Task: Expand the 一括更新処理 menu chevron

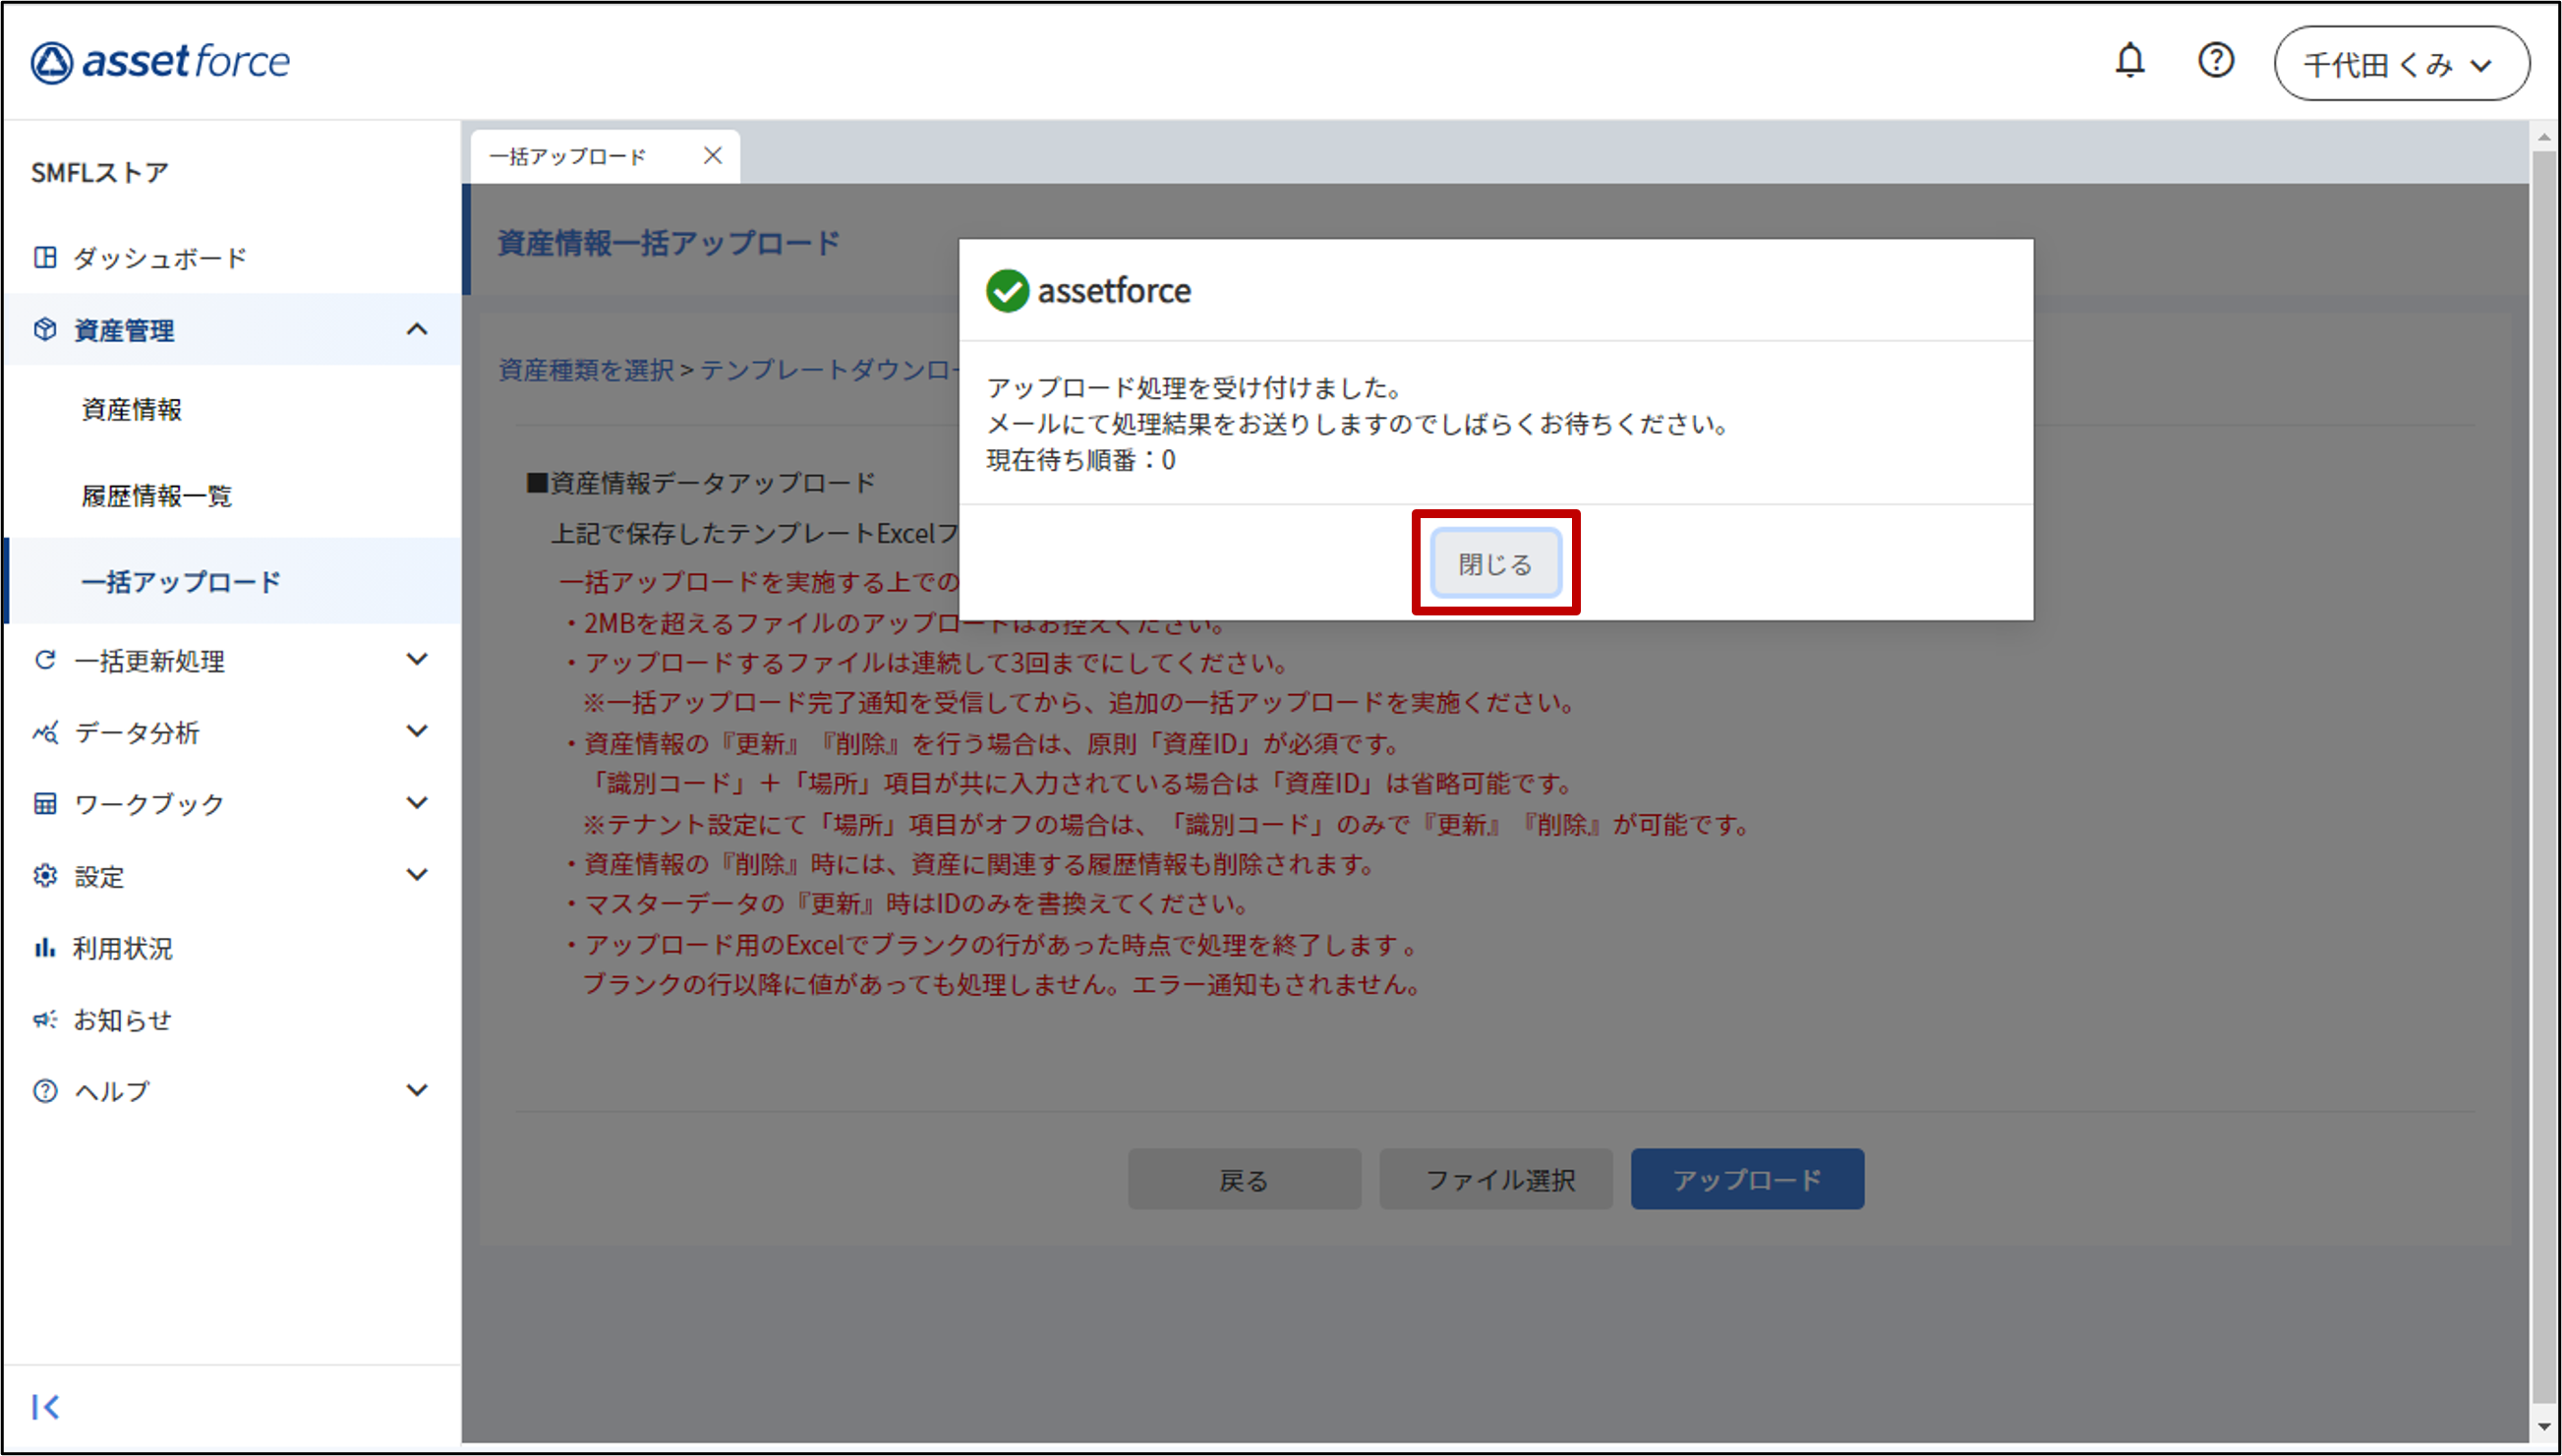Action: [x=417, y=659]
